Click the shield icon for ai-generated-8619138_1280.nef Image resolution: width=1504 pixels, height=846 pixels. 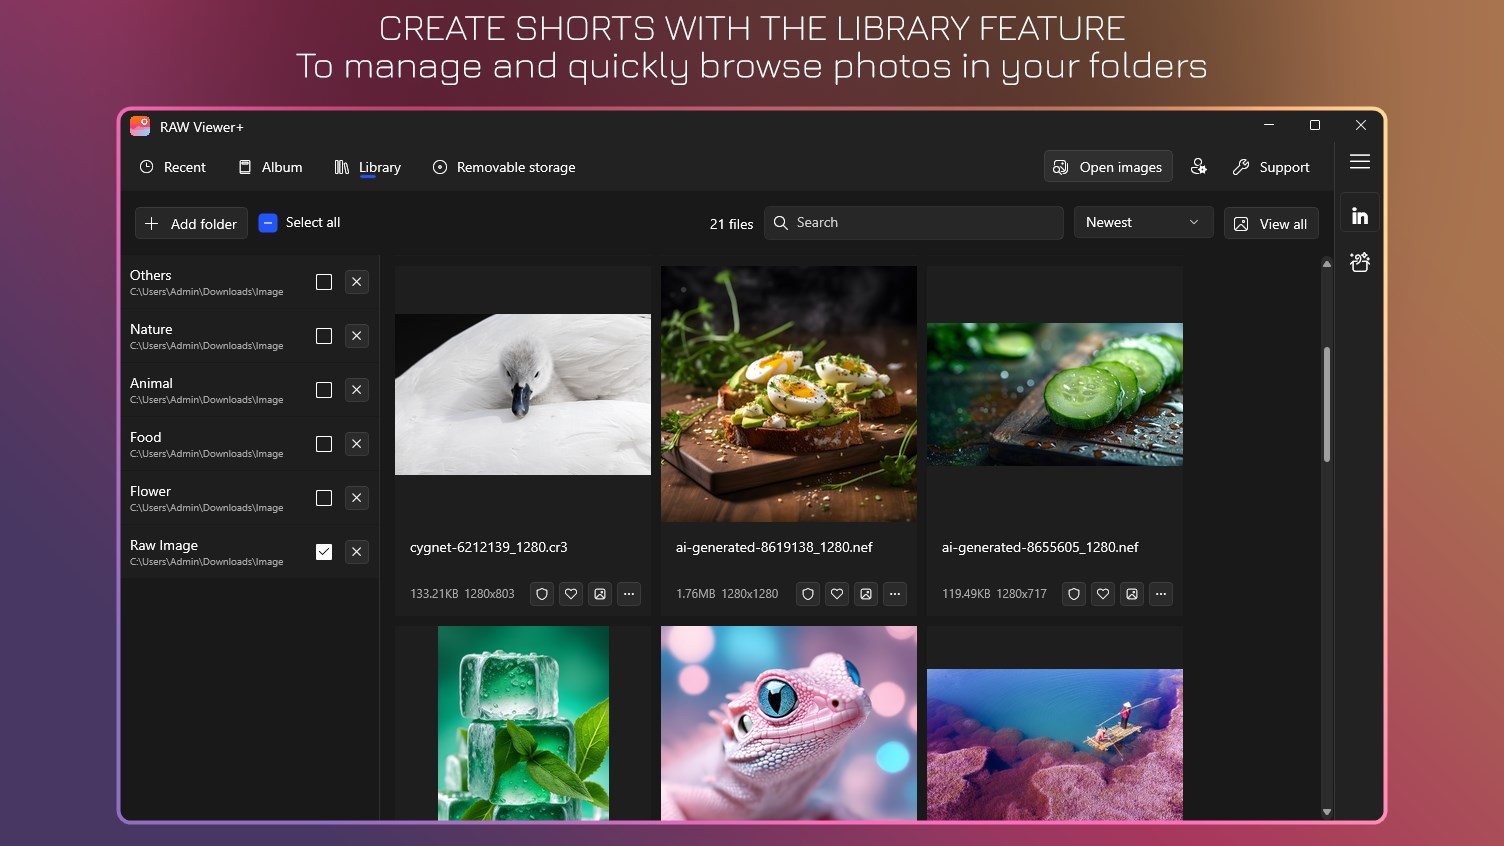pyautogui.click(x=808, y=594)
